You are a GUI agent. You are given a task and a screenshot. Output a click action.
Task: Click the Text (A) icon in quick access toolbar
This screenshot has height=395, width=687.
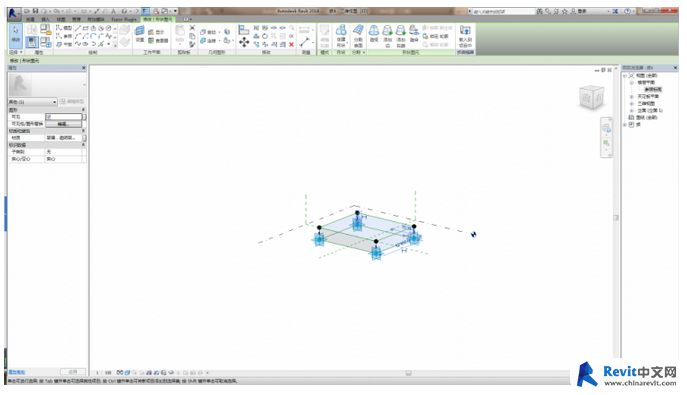113,11
